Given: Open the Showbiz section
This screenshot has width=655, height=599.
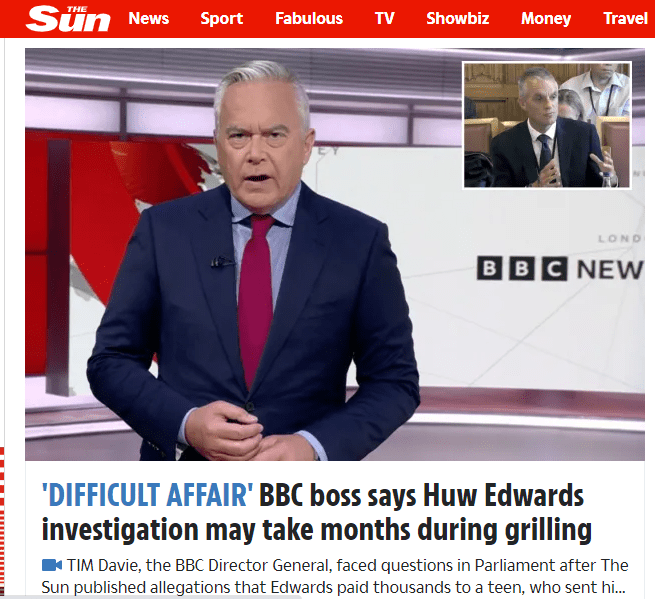Looking at the screenshot, I should [x=457, y=18].
